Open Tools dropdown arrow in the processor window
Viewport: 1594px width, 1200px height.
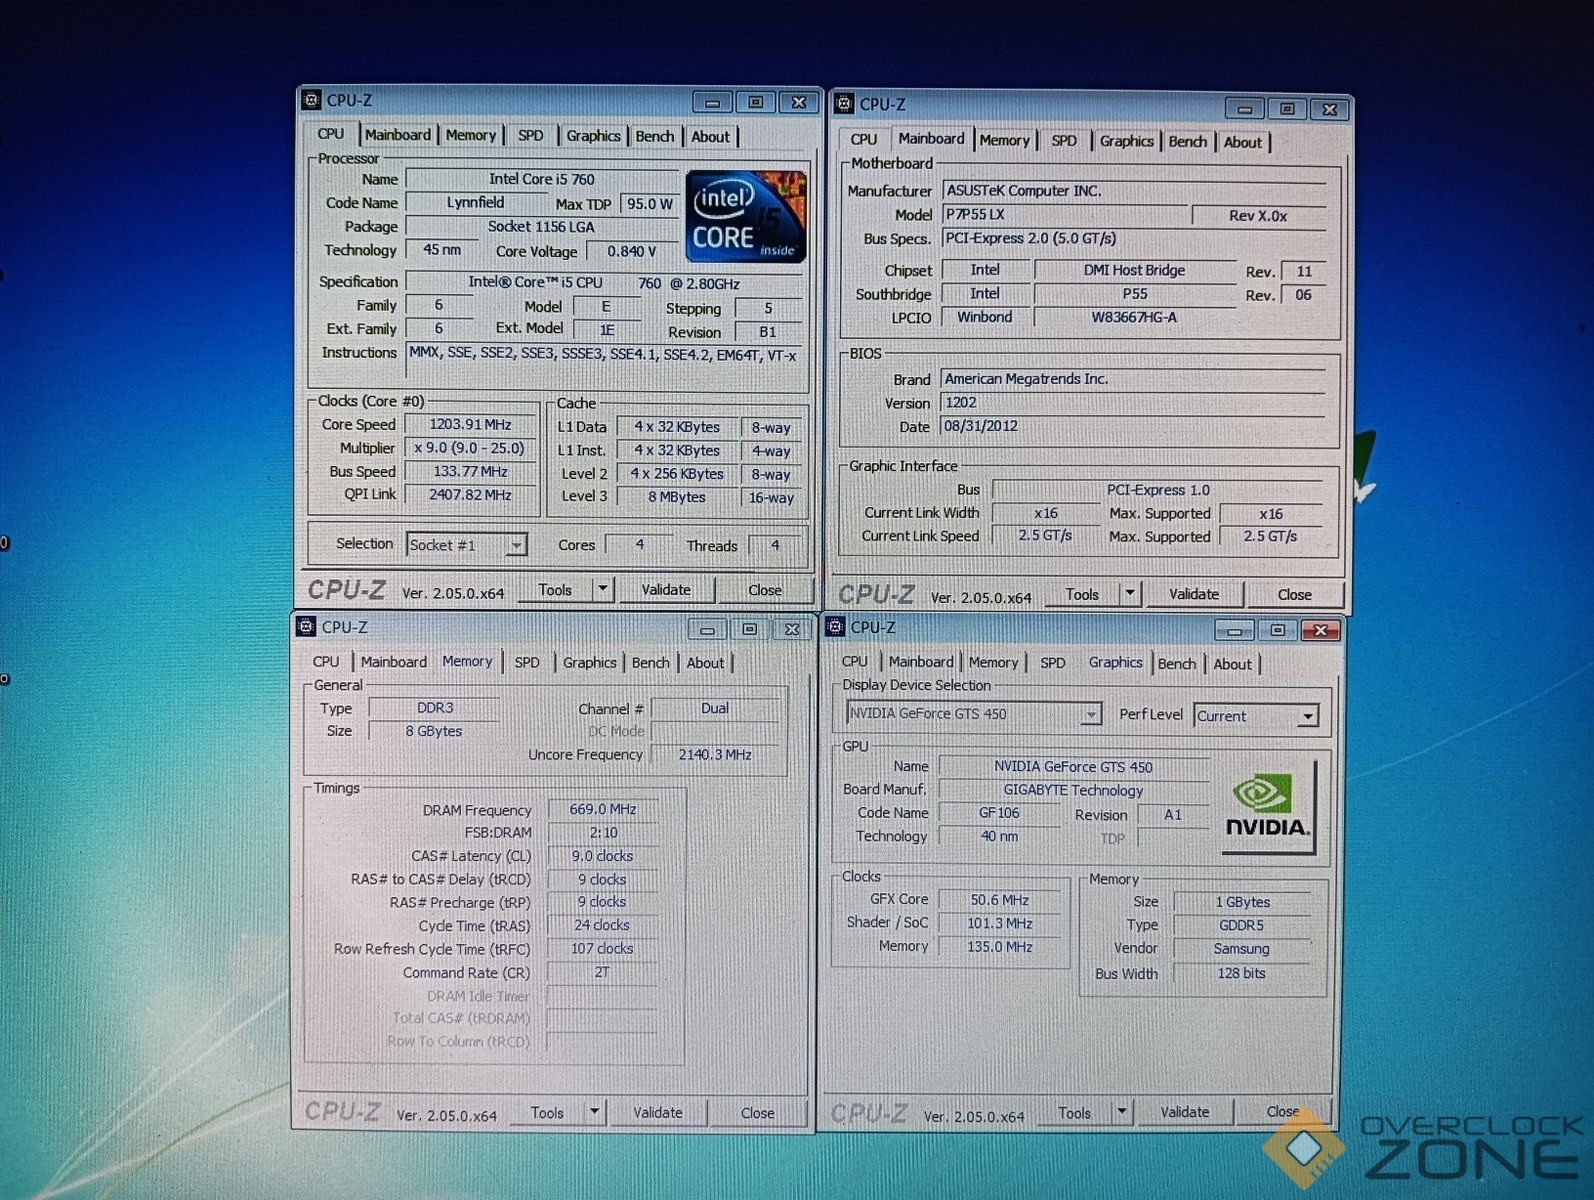[603, 589]
